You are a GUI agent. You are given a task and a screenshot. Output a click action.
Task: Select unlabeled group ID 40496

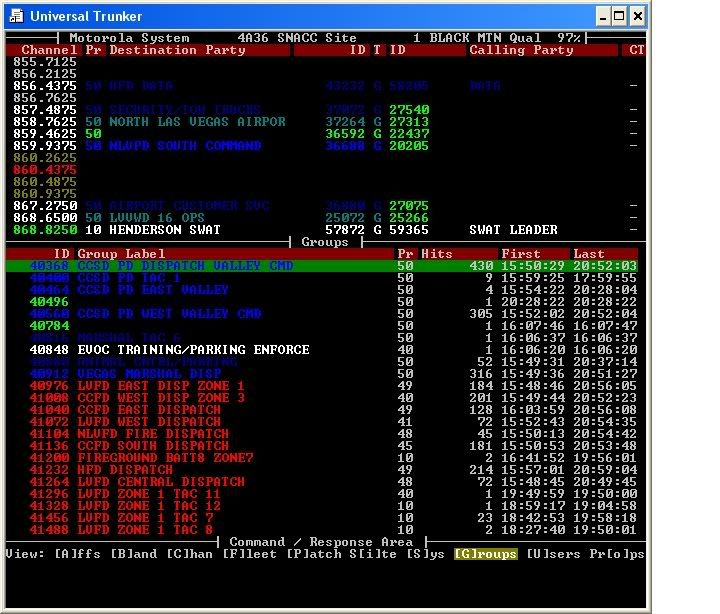click(x=322, y=301)
